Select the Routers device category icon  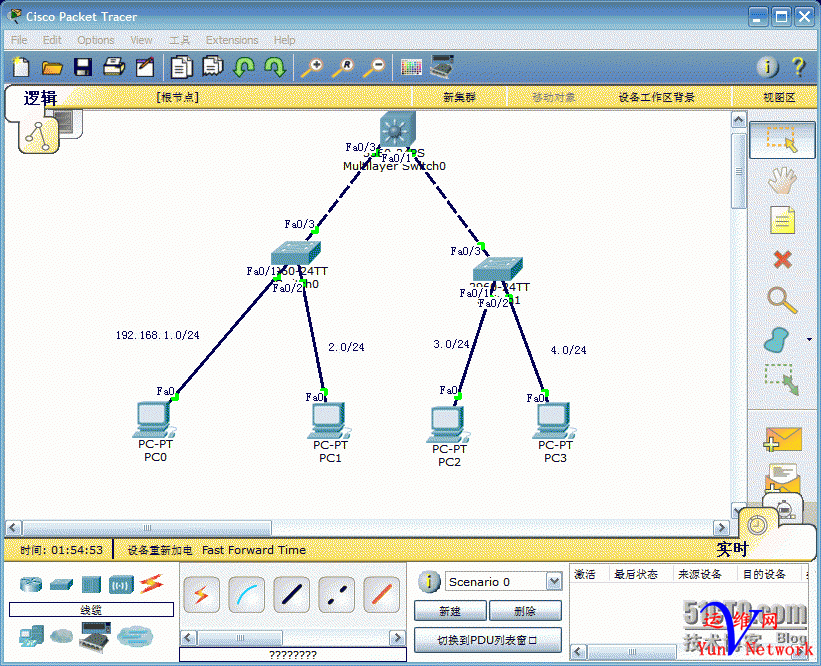[31, 584]
